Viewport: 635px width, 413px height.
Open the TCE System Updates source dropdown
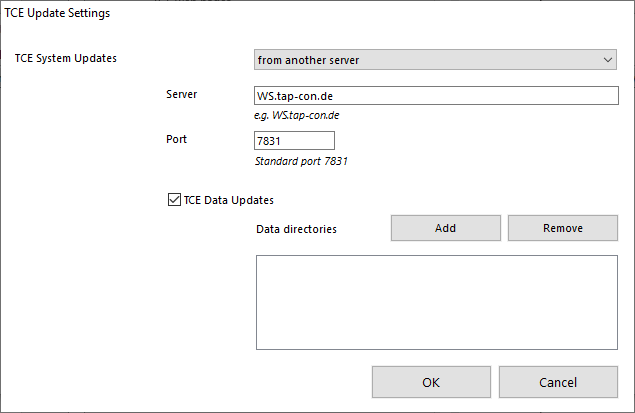pos(436,60)
